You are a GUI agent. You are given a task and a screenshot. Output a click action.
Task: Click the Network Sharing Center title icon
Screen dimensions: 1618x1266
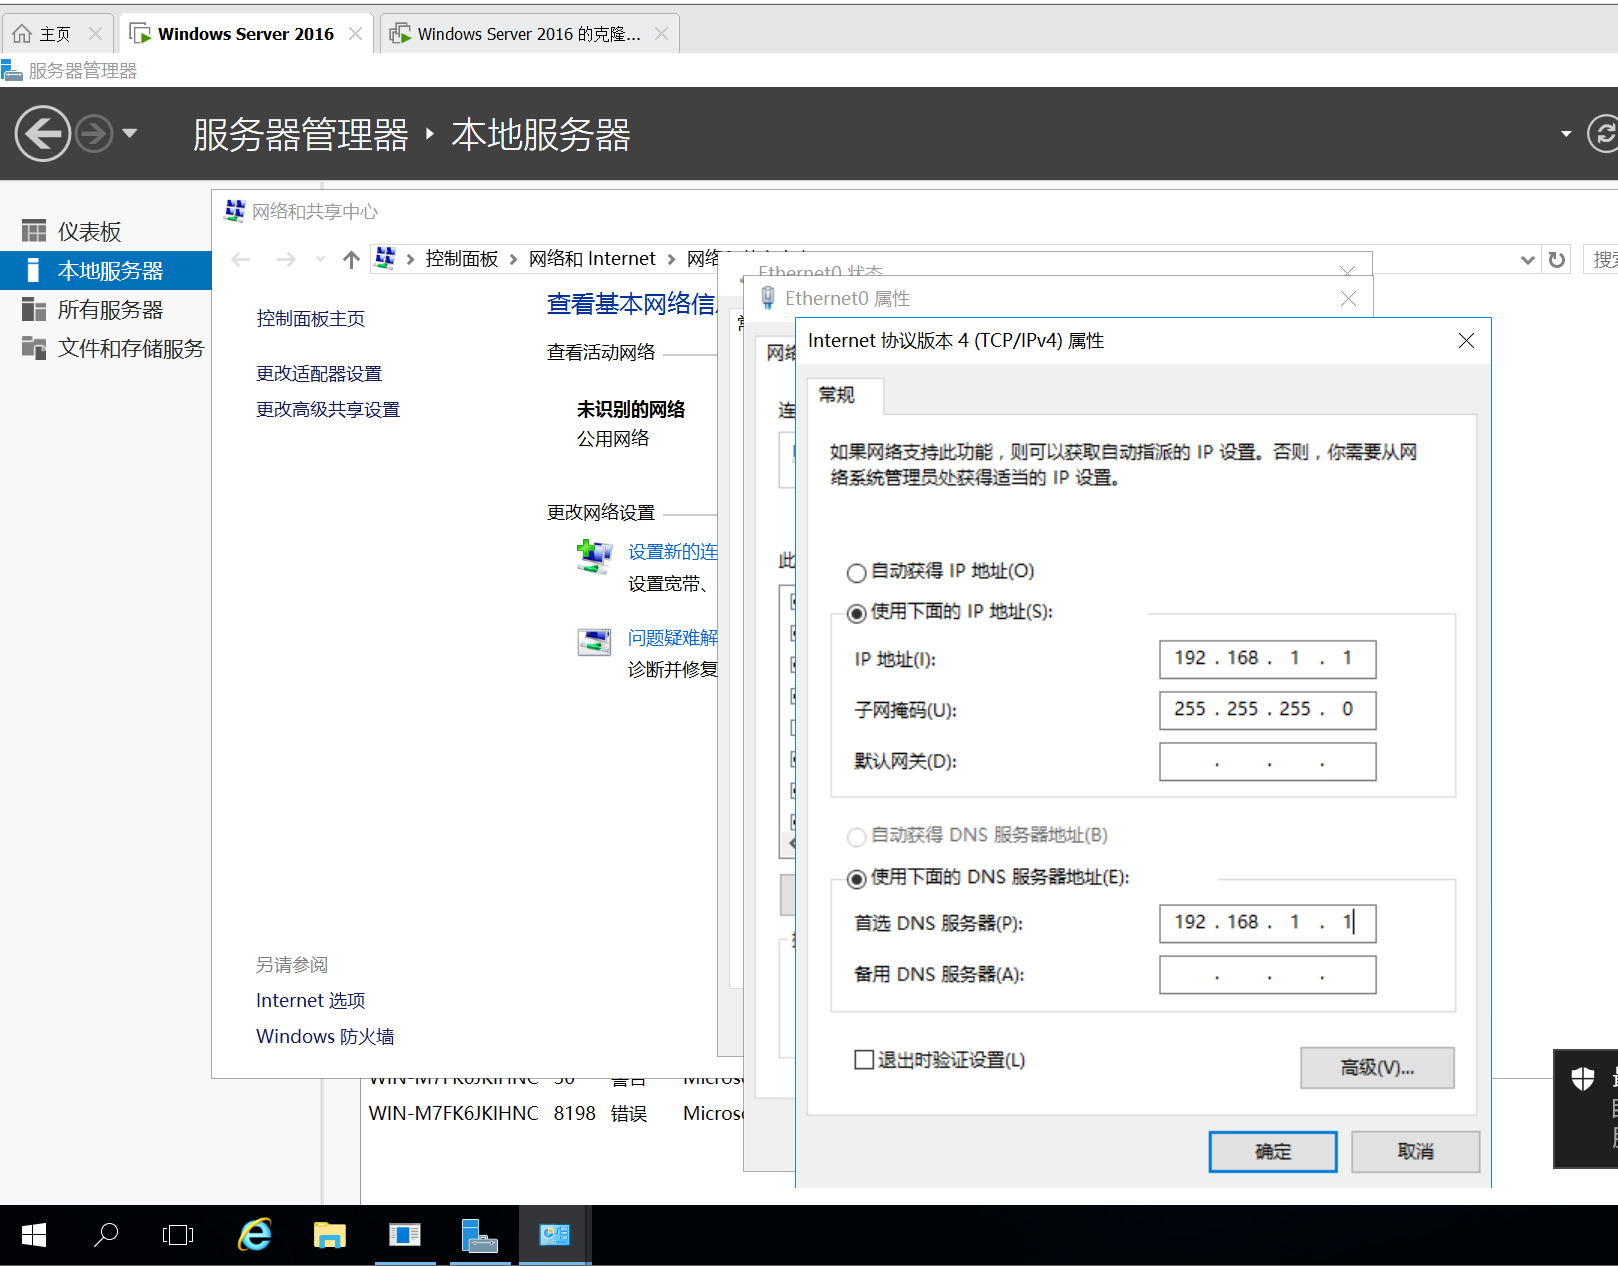(235, 211)
